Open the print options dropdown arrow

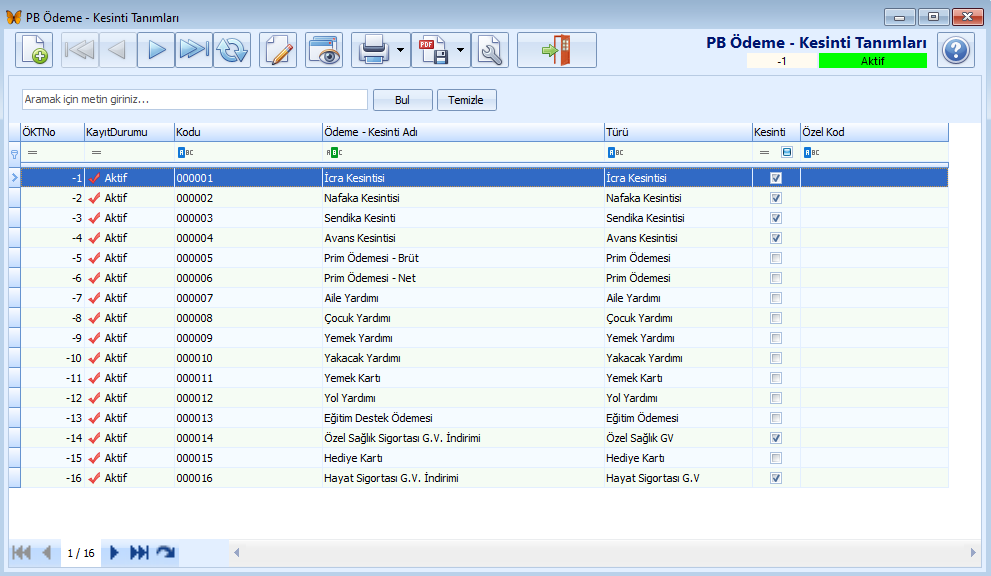click(401, 50)
